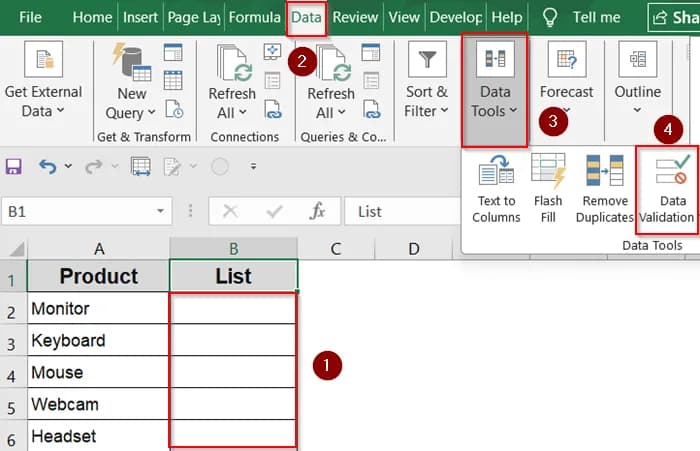Click the Outline group icon

pos(638,59)
